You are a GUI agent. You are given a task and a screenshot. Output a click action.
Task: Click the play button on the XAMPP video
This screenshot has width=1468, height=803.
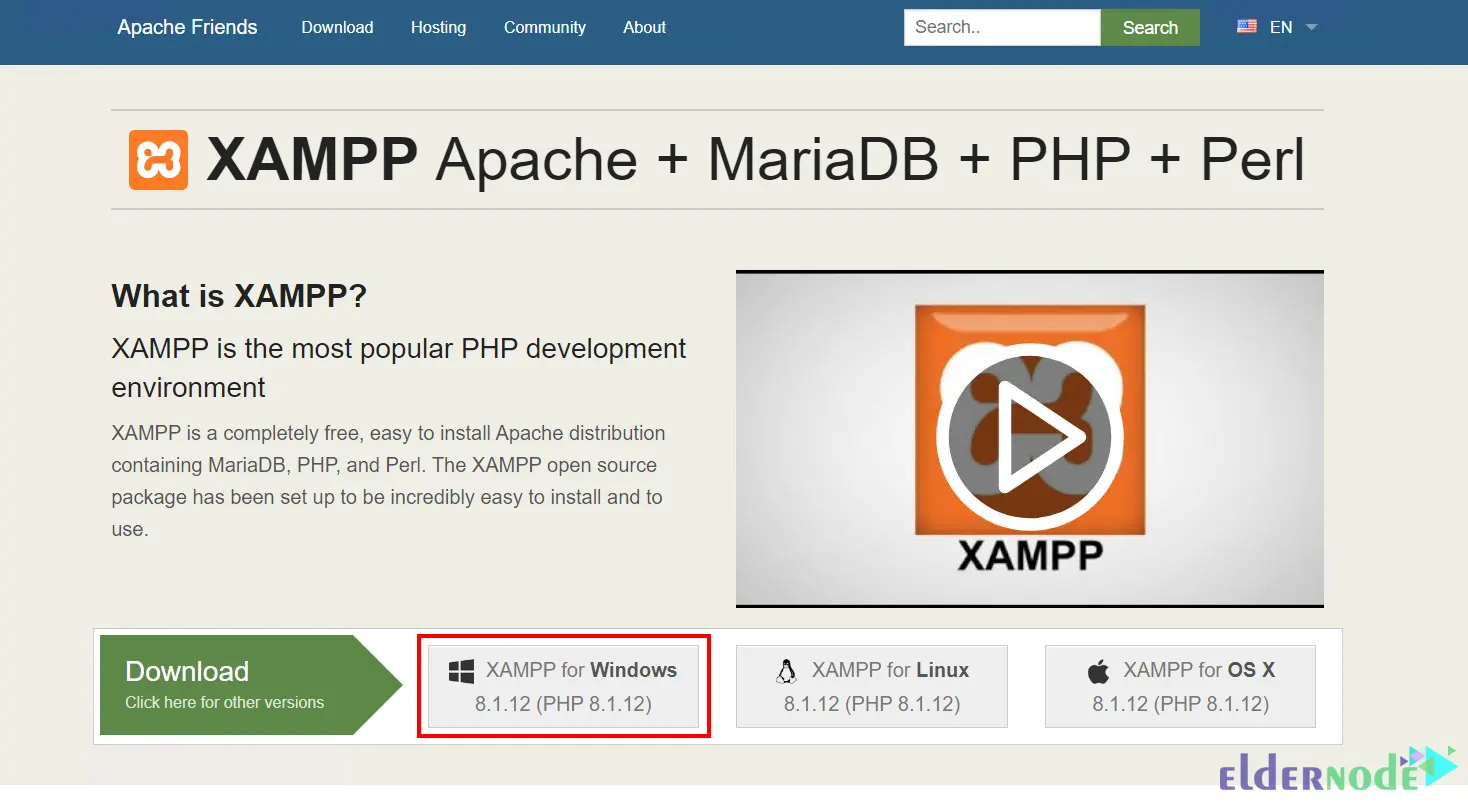(1032, 437)
